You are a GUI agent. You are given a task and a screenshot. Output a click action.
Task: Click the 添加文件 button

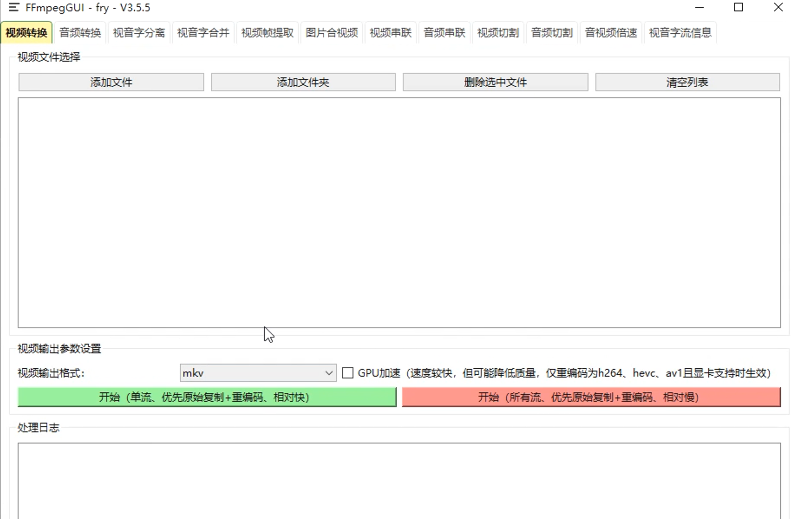pos(111,82)
